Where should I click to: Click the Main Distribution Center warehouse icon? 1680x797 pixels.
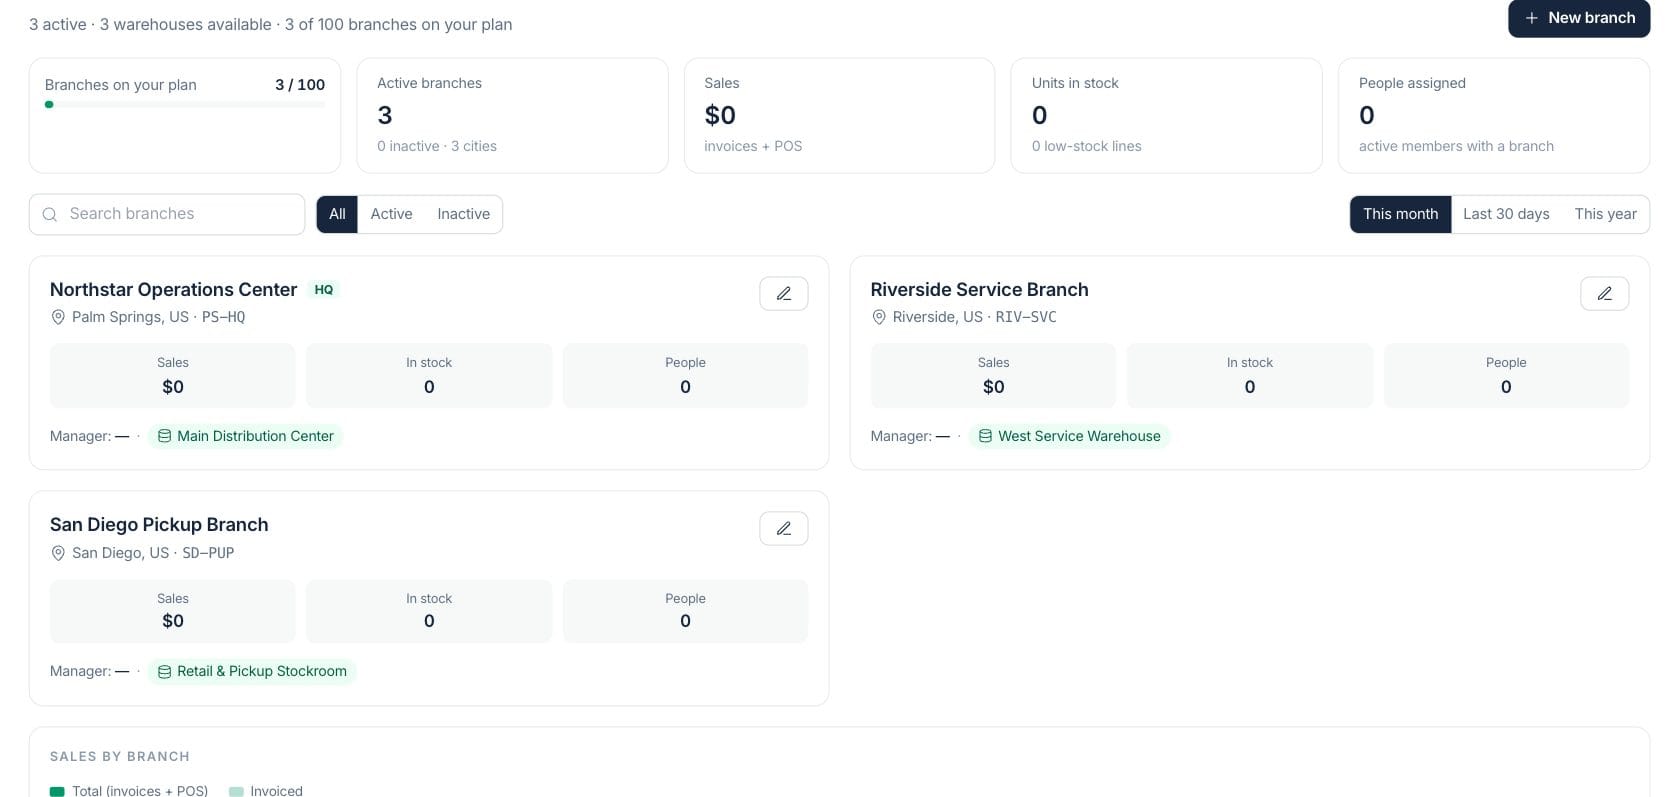click(x=164, y=436)
